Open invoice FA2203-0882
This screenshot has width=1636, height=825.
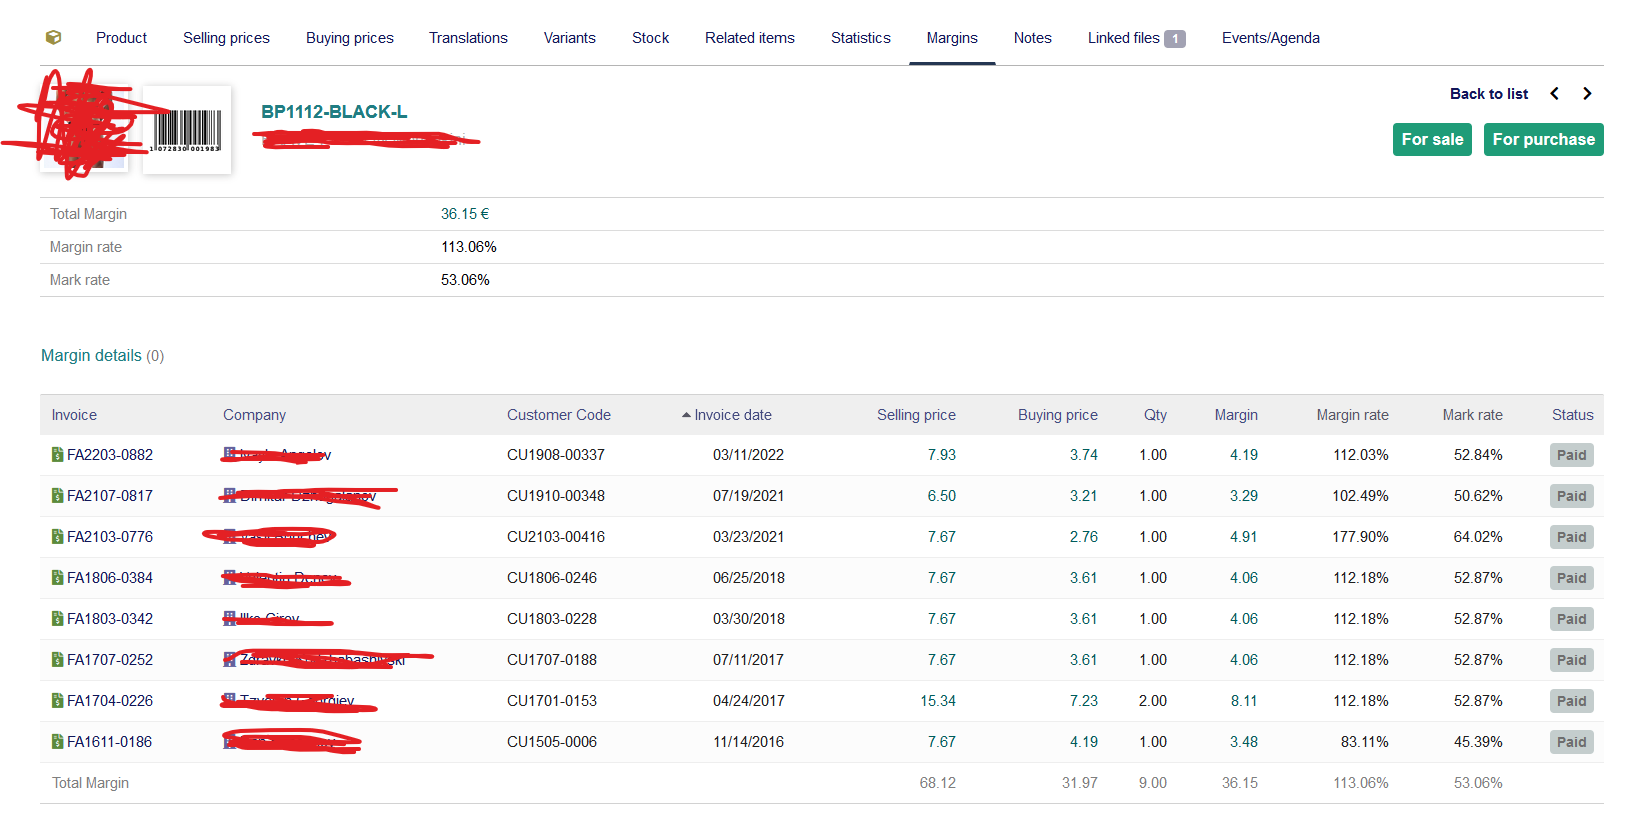(110, 455)
